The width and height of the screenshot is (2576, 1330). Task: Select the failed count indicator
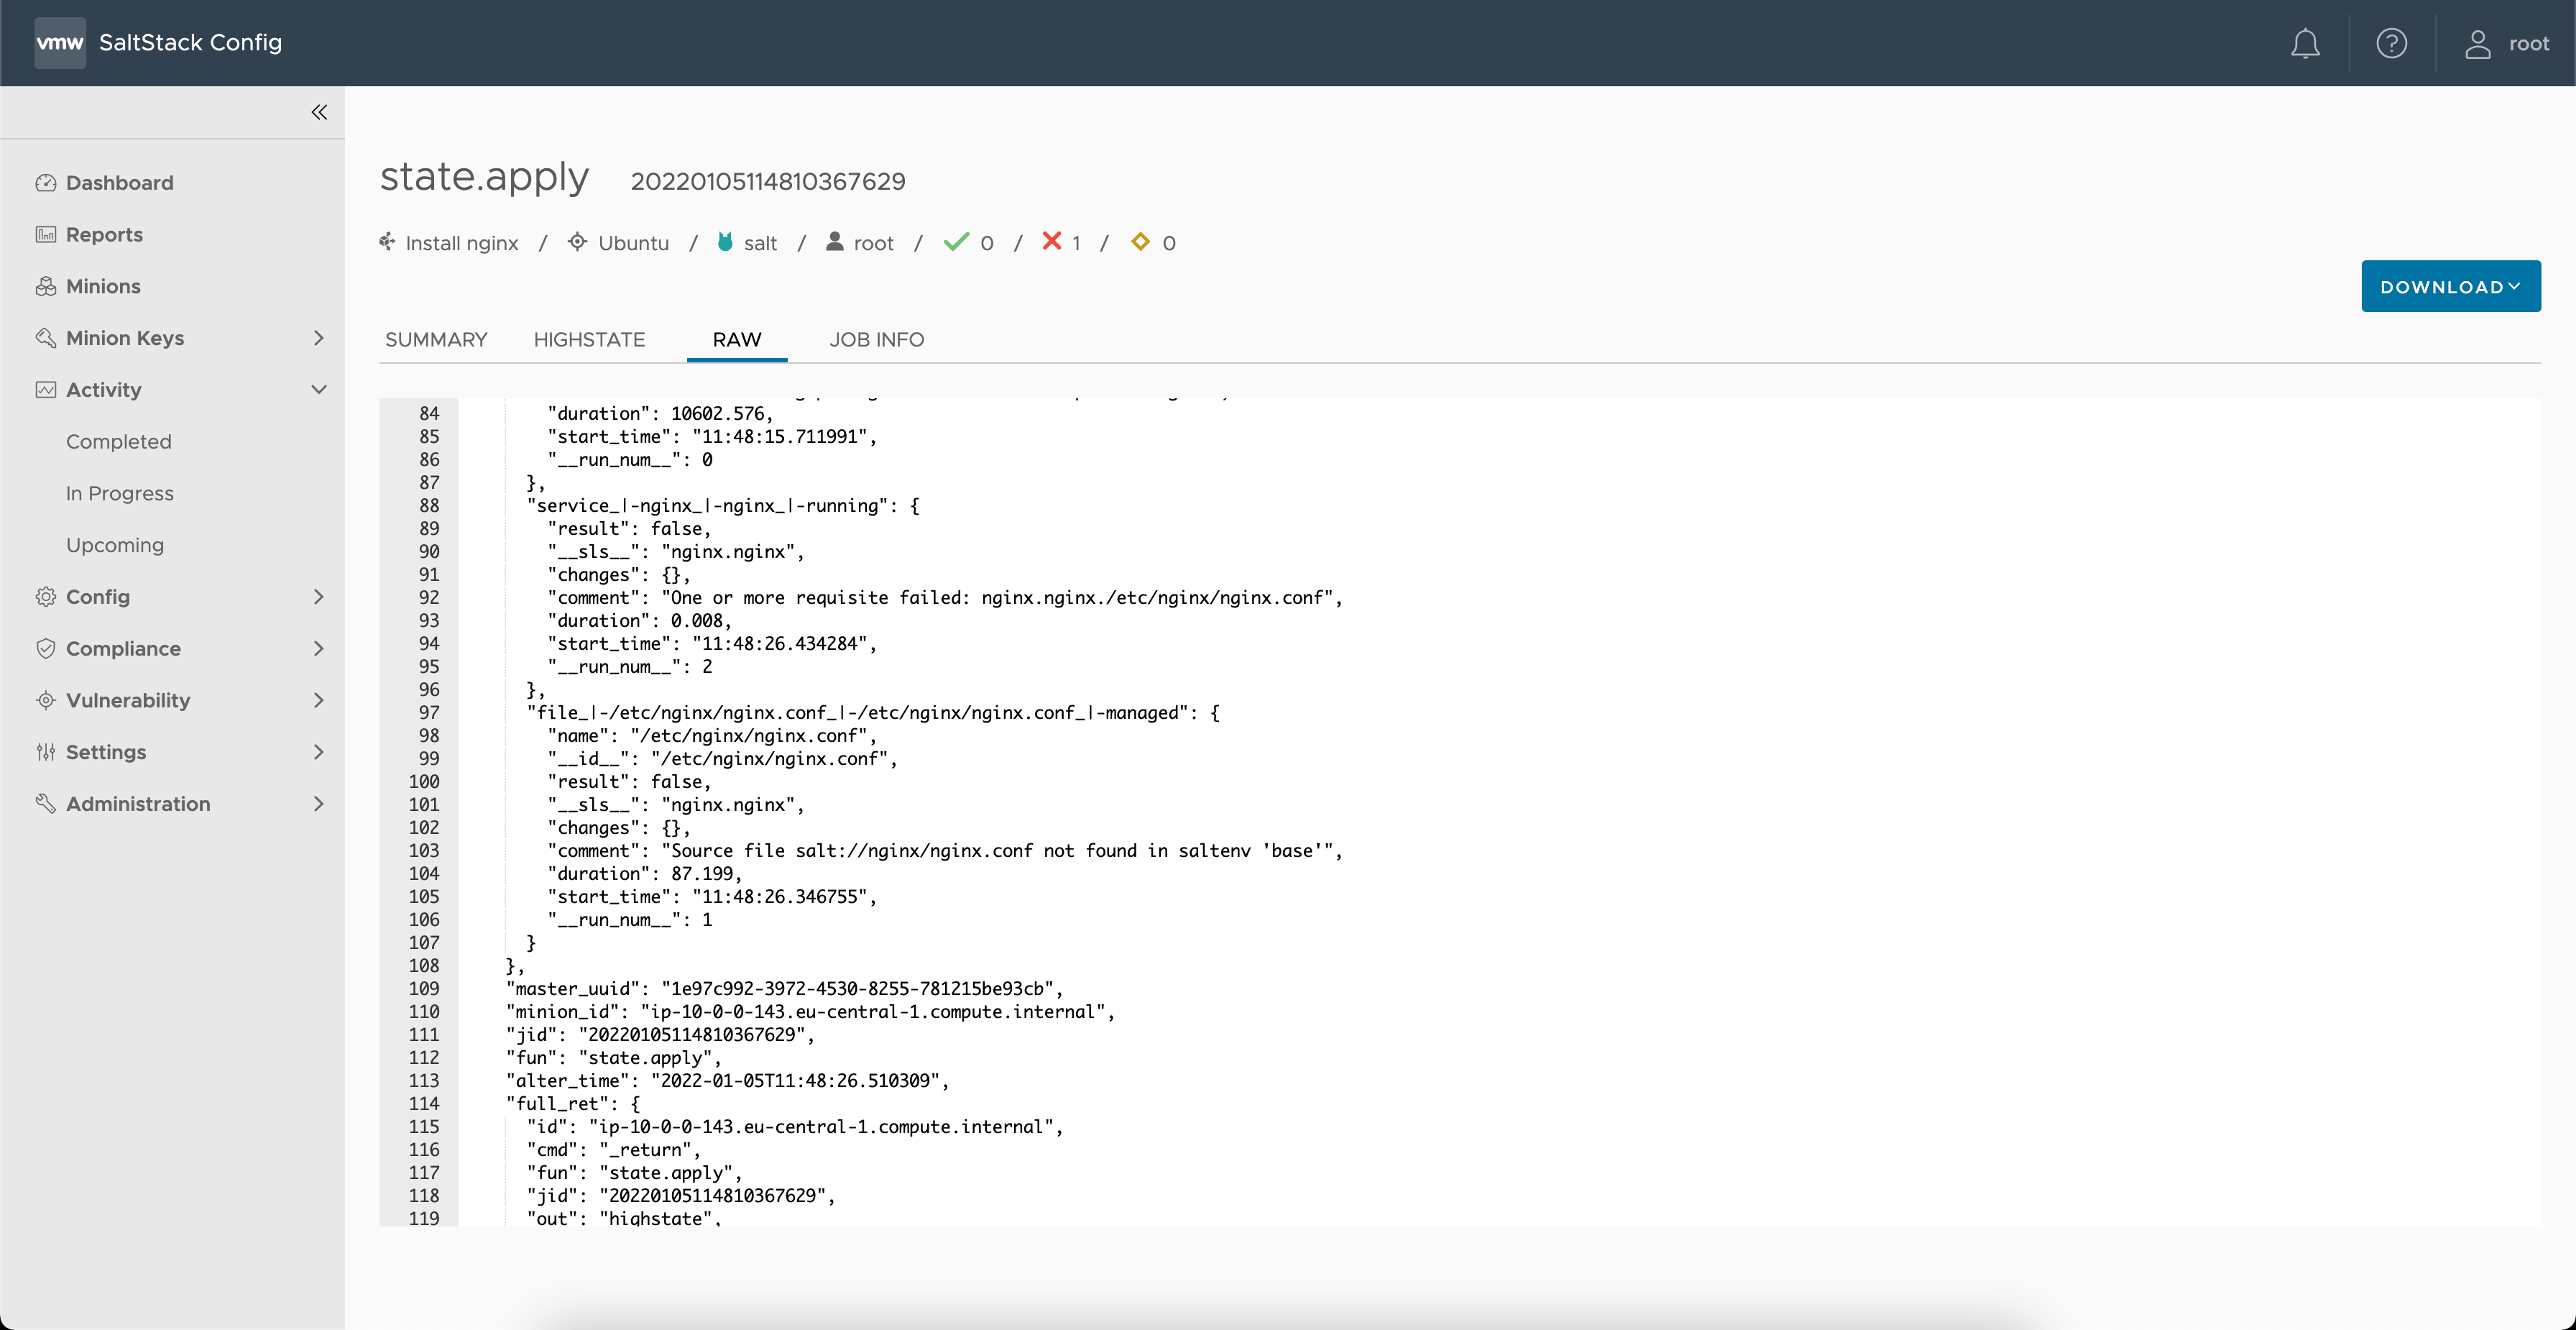pos(1061,242)
